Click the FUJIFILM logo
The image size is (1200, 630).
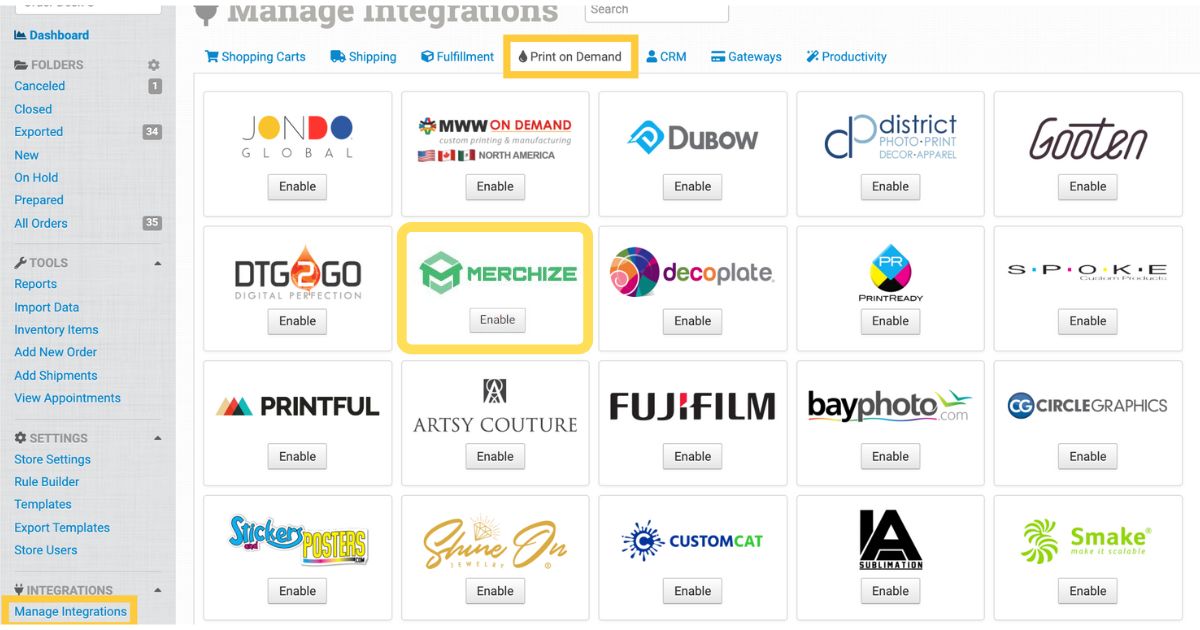(x=691, y=405)
